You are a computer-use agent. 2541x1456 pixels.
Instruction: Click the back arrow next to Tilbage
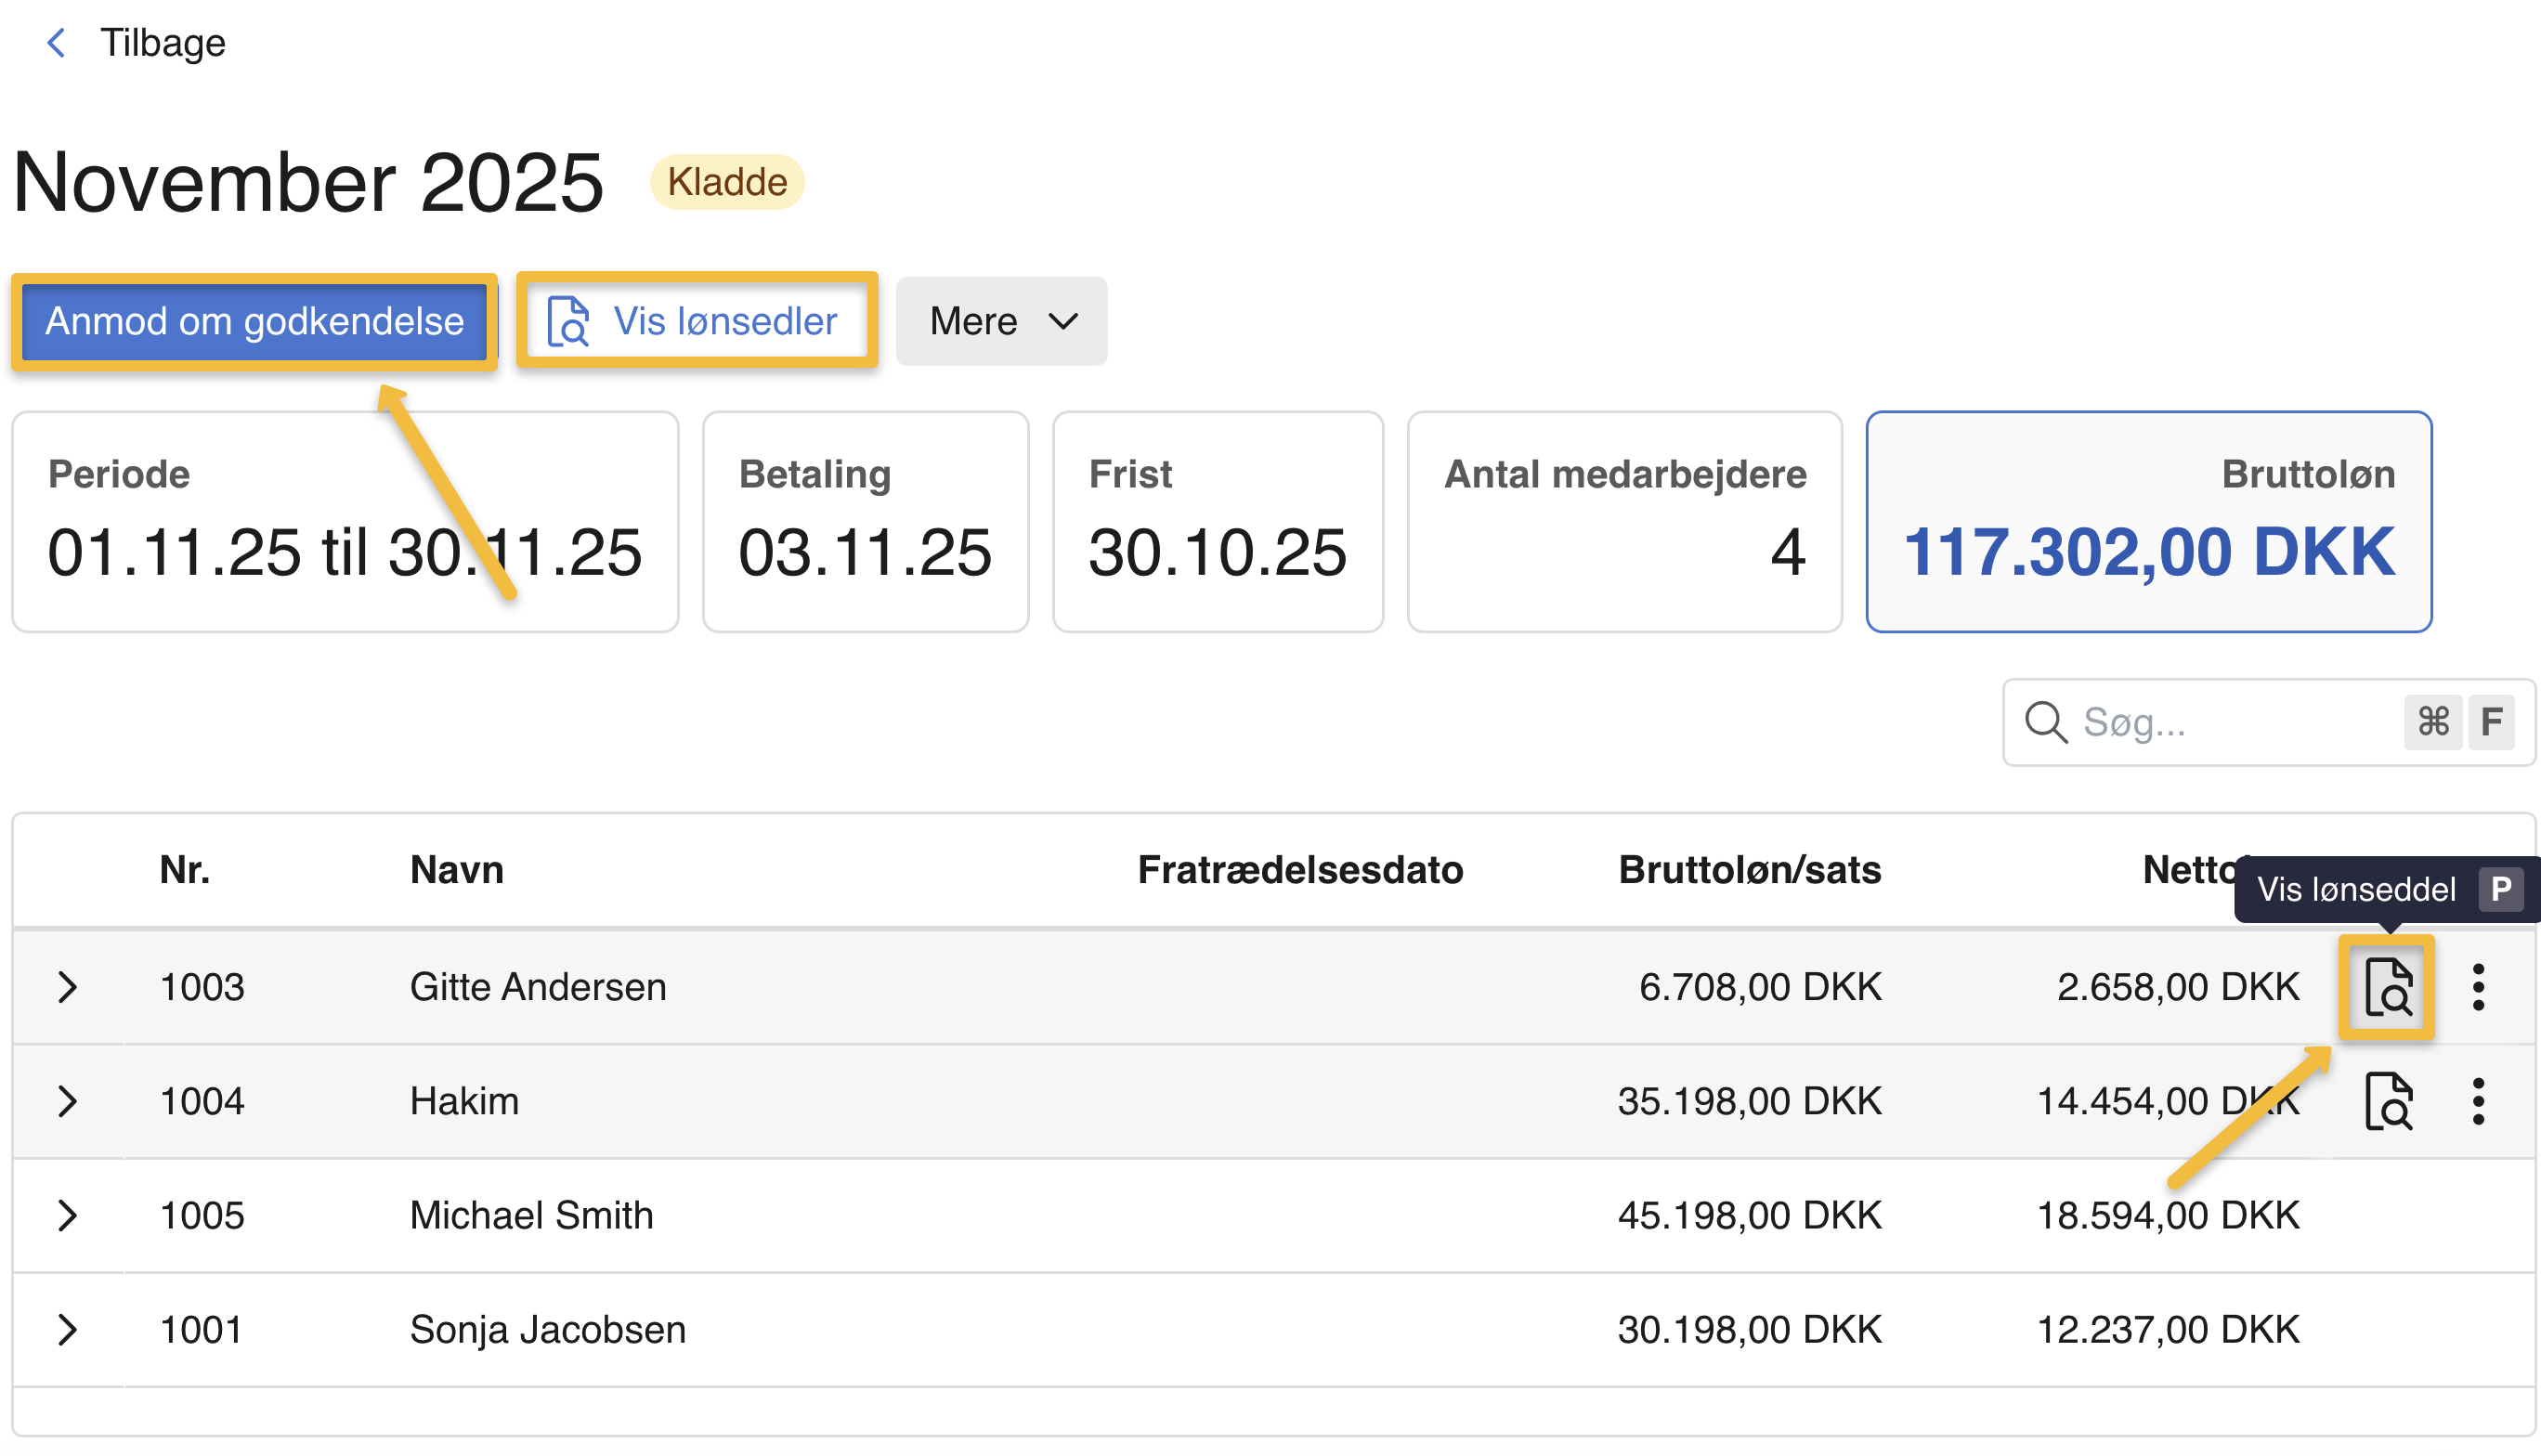(57, 43)
